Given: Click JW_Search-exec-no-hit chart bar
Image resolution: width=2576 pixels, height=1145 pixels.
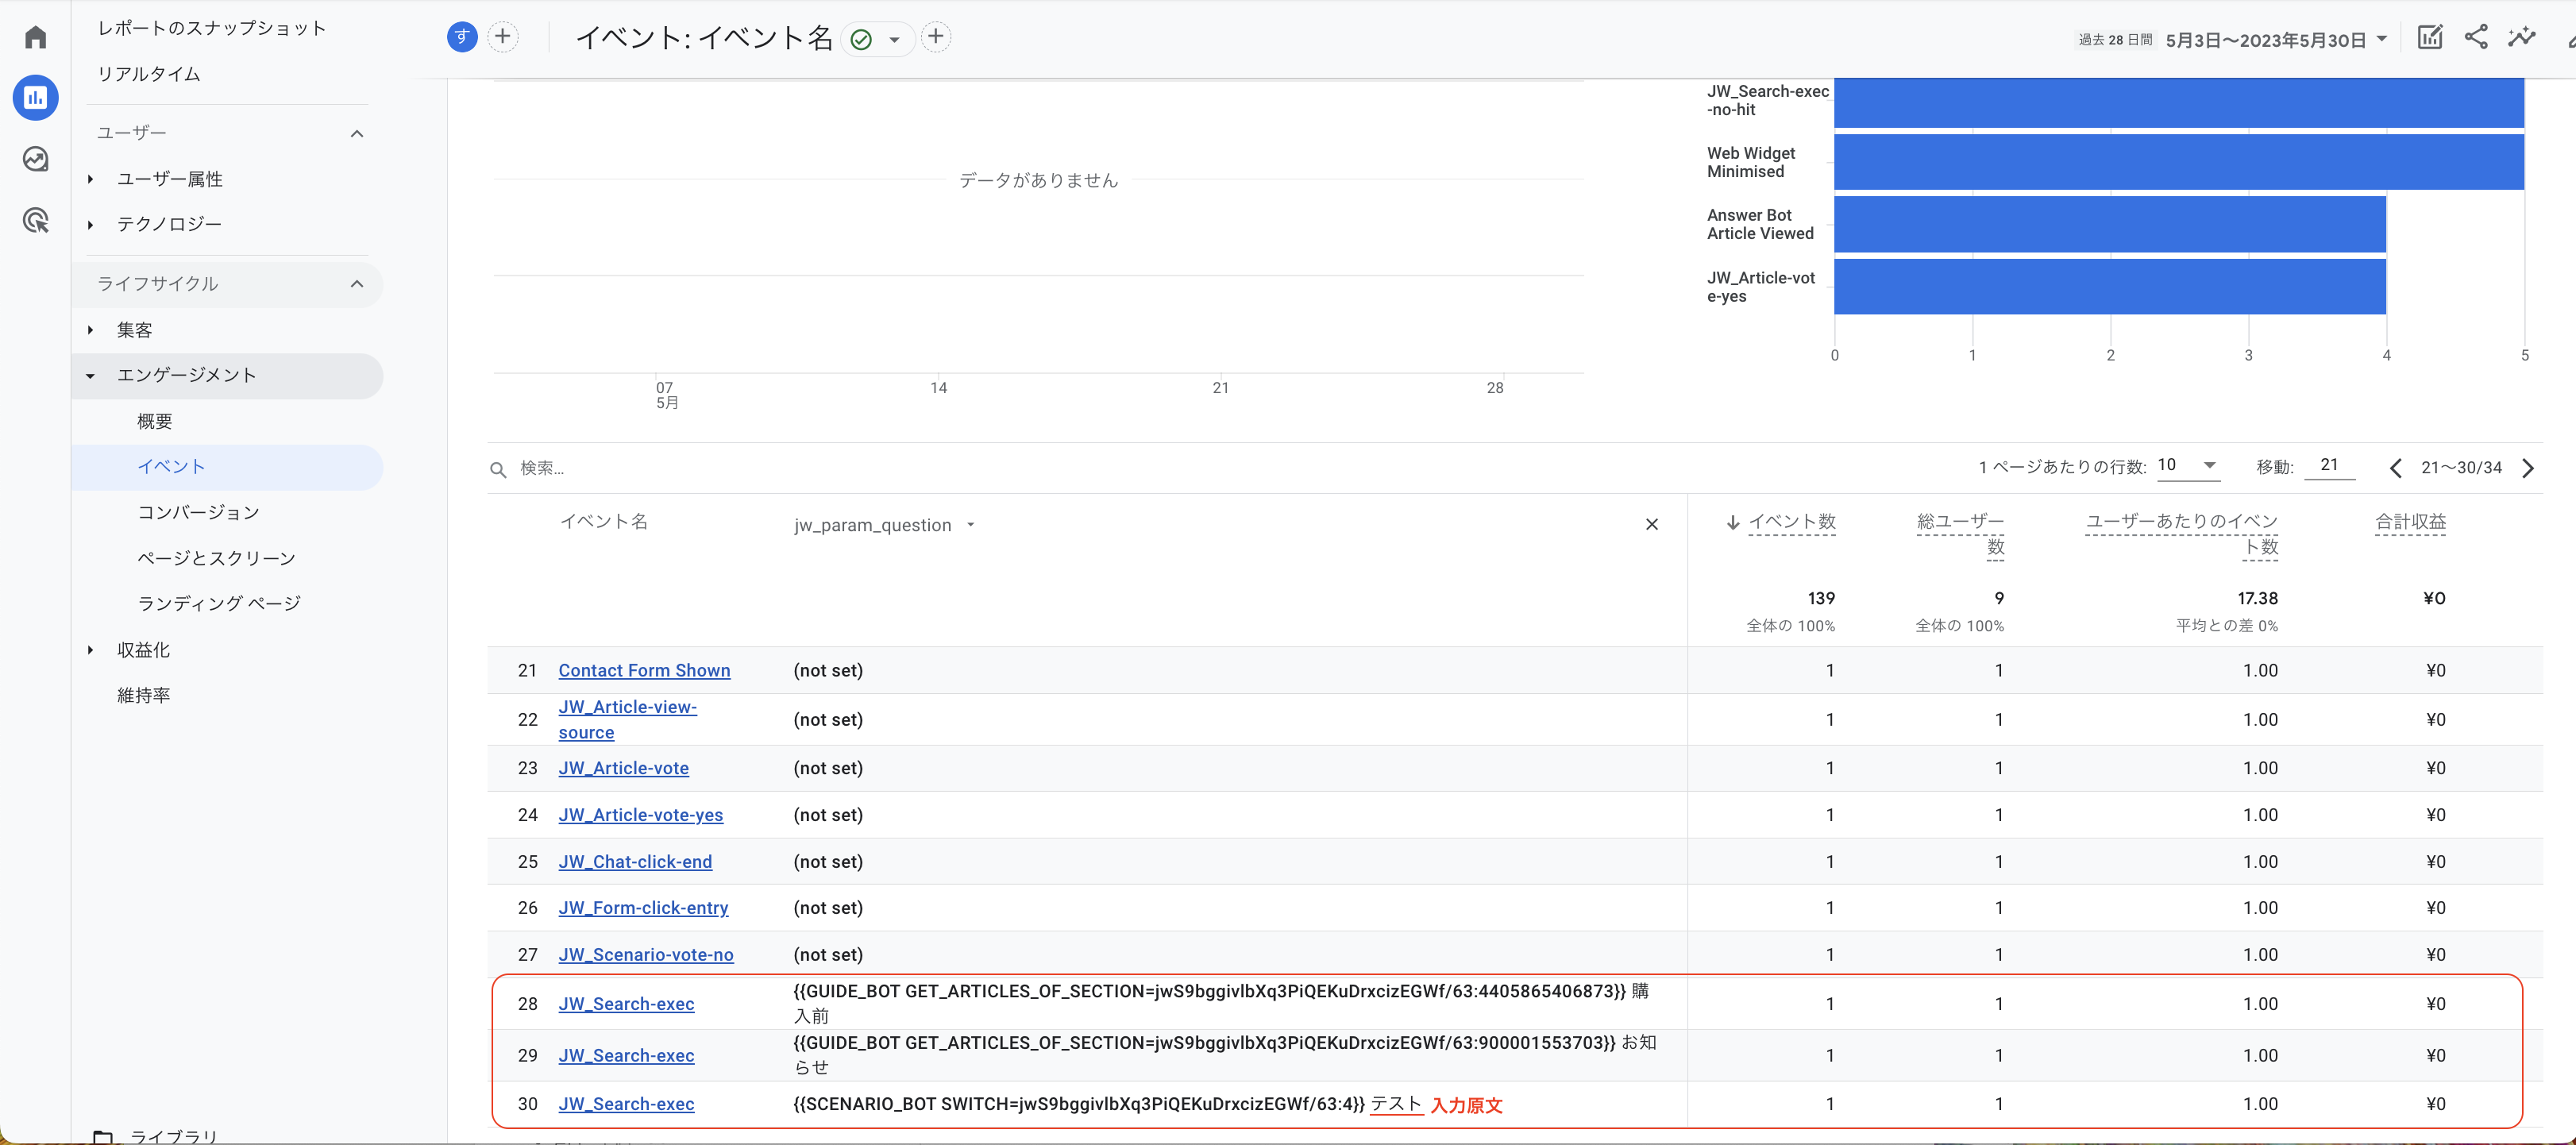Looking at the screenshot, I should coord(2178,102).
